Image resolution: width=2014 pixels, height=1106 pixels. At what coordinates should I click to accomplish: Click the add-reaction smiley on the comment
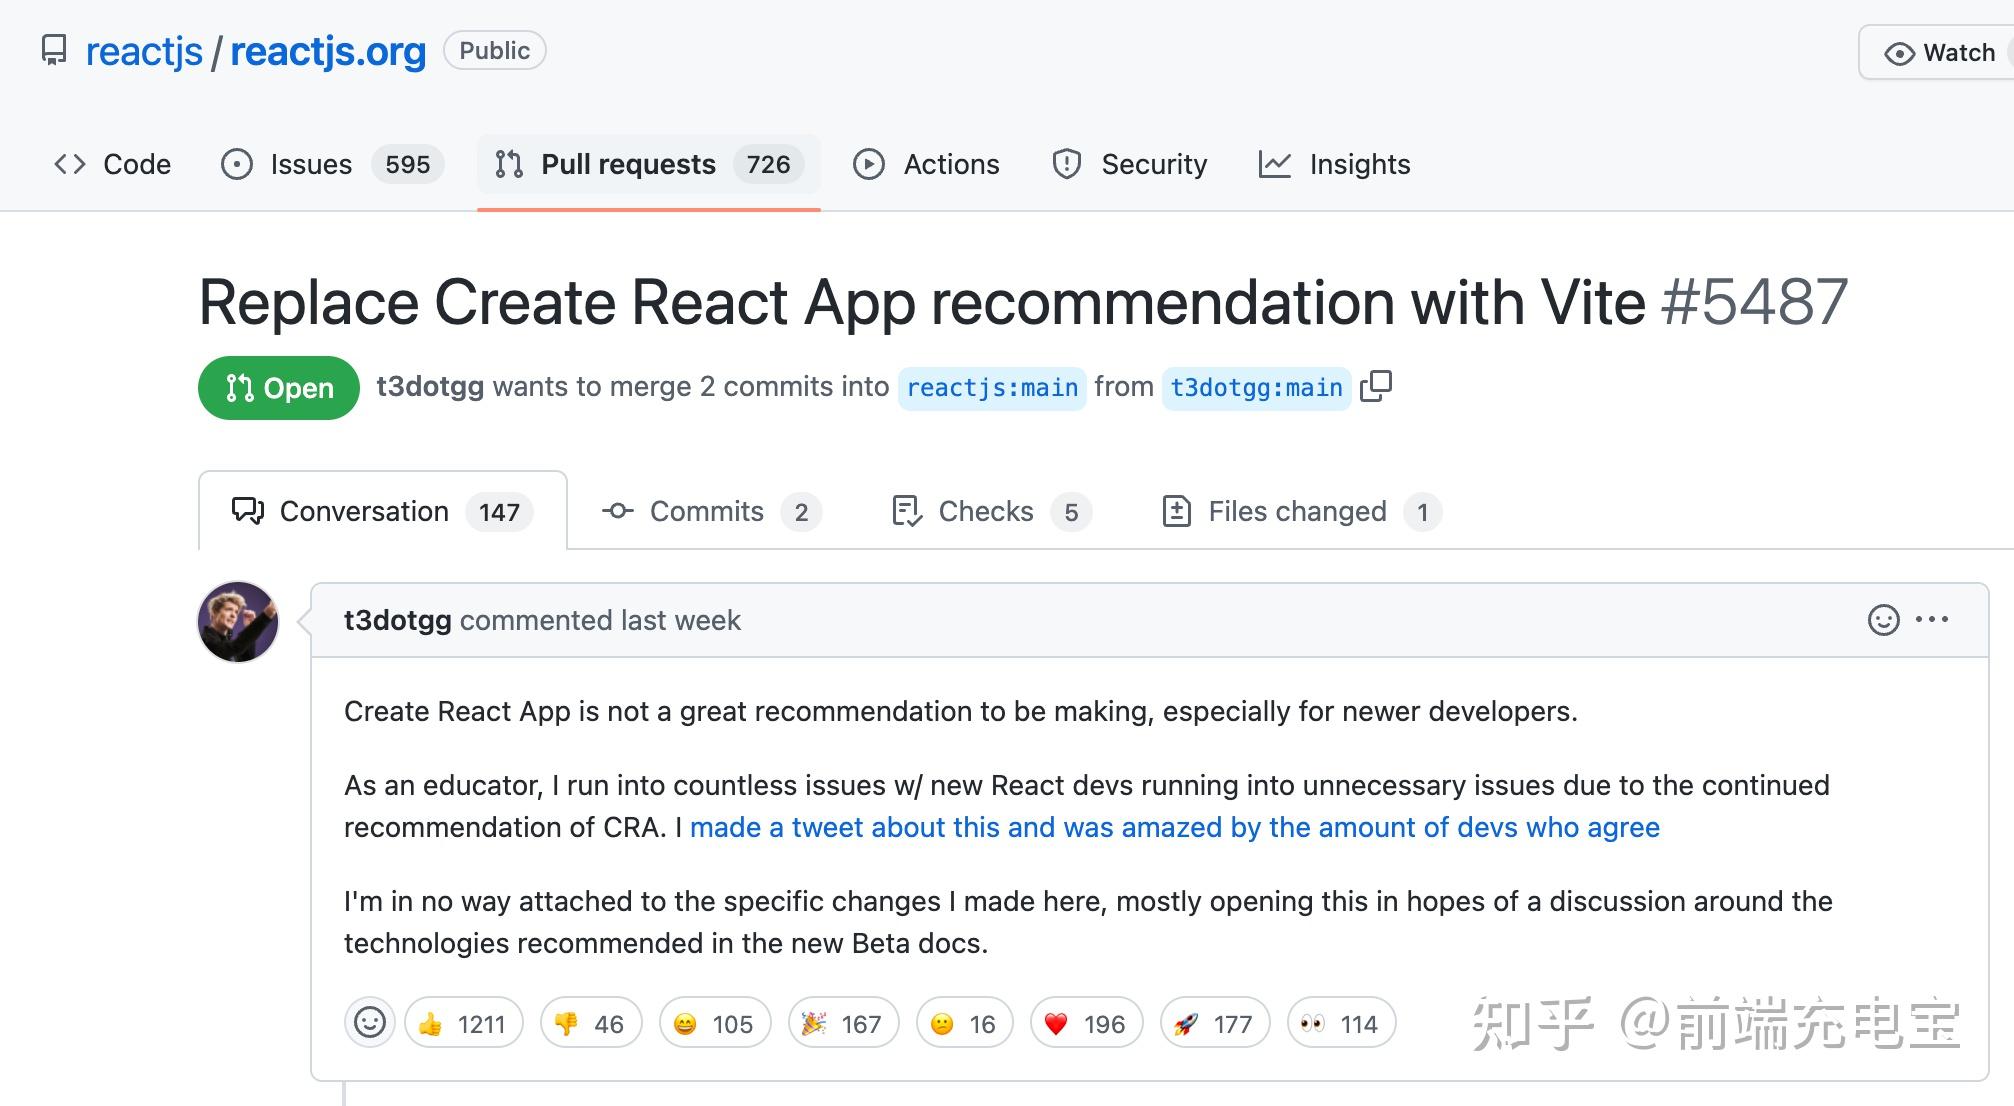[x=1884, y=620]
